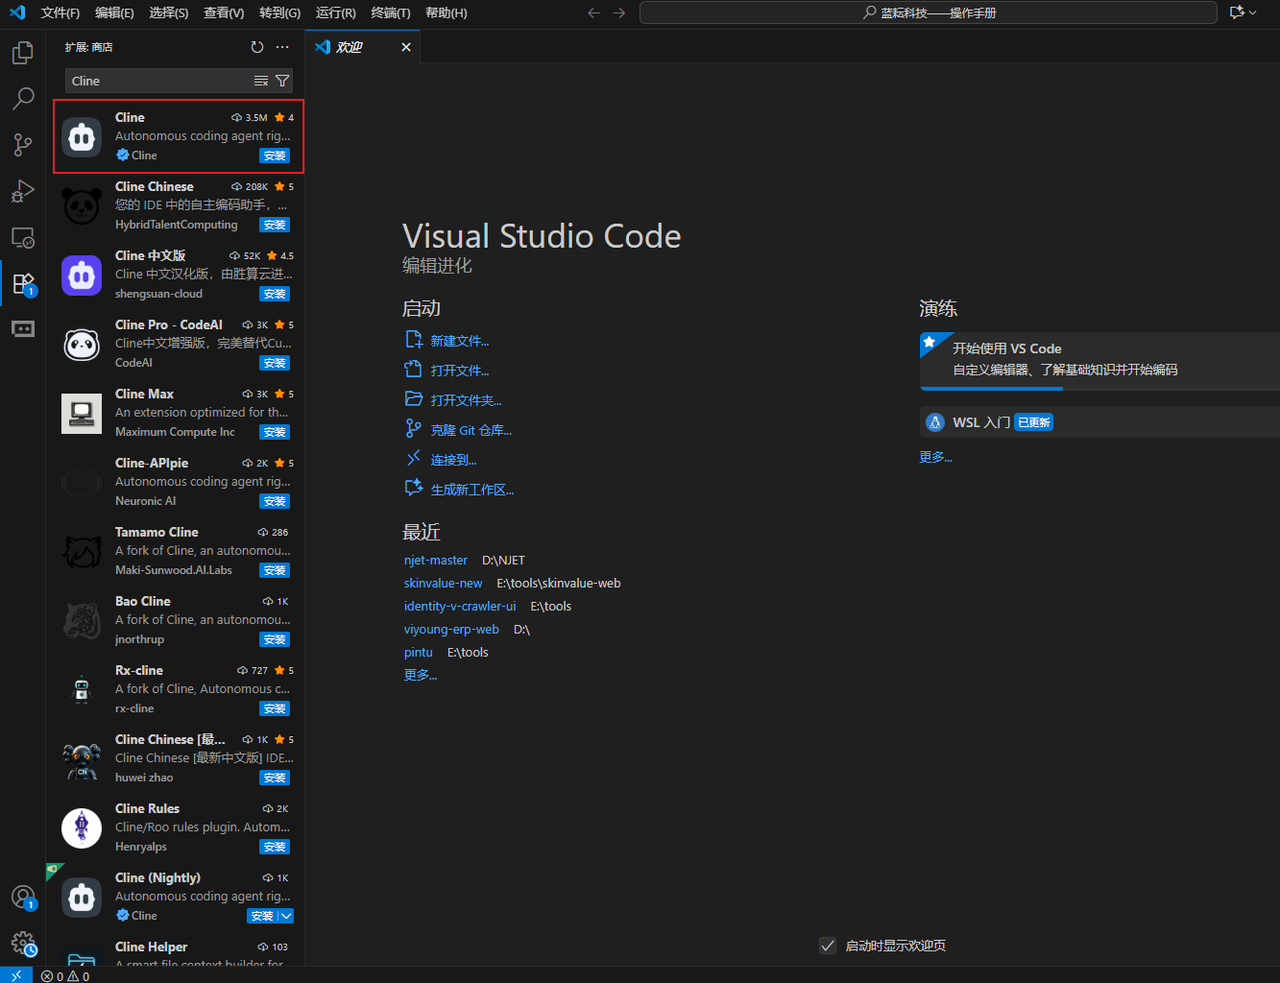Install the Cline Chinese extension
Screen dimensions: 1280x983
click(274, 225)
